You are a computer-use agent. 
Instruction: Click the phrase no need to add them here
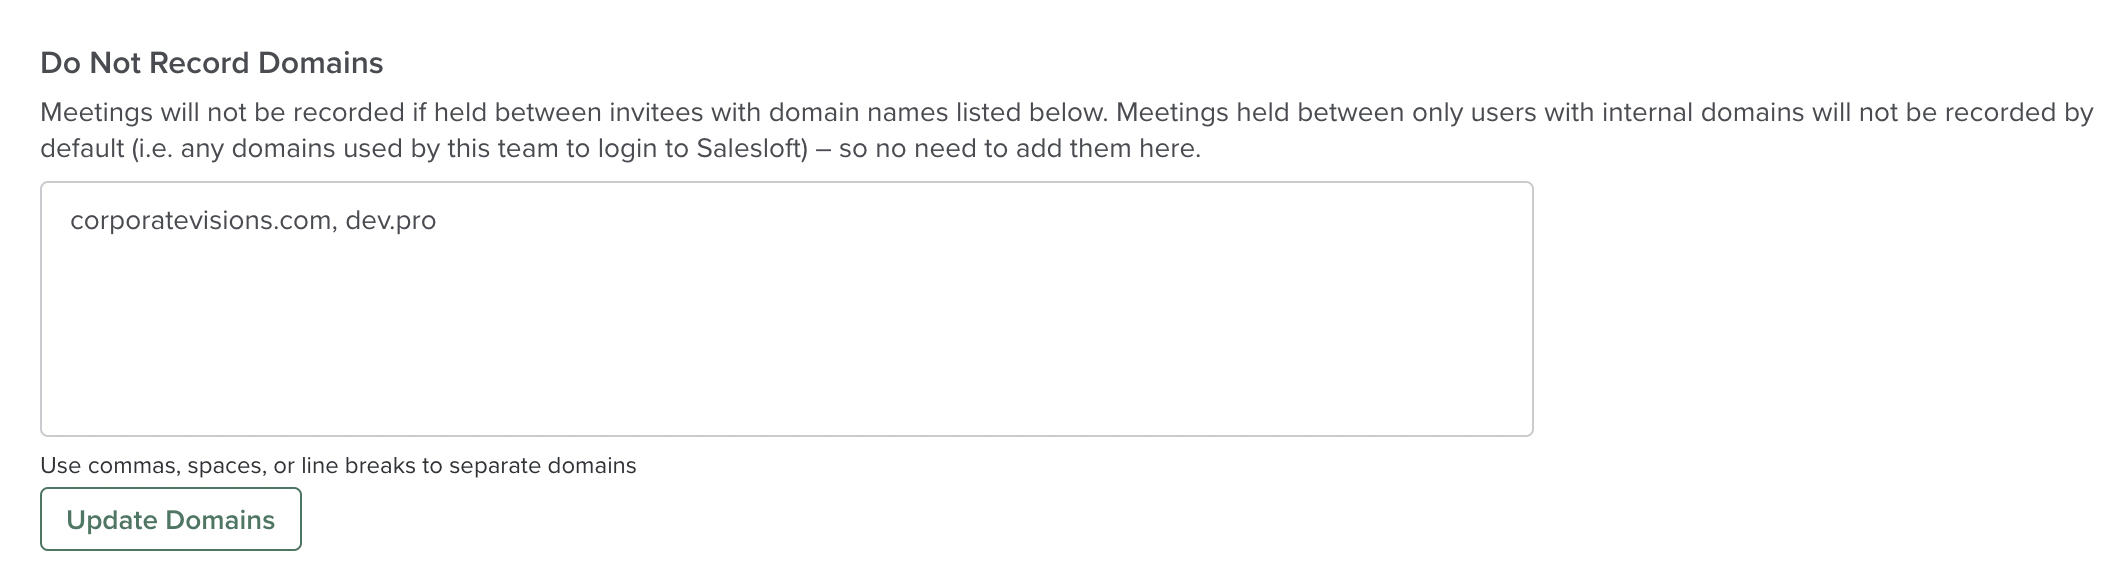click(1038, 149)
